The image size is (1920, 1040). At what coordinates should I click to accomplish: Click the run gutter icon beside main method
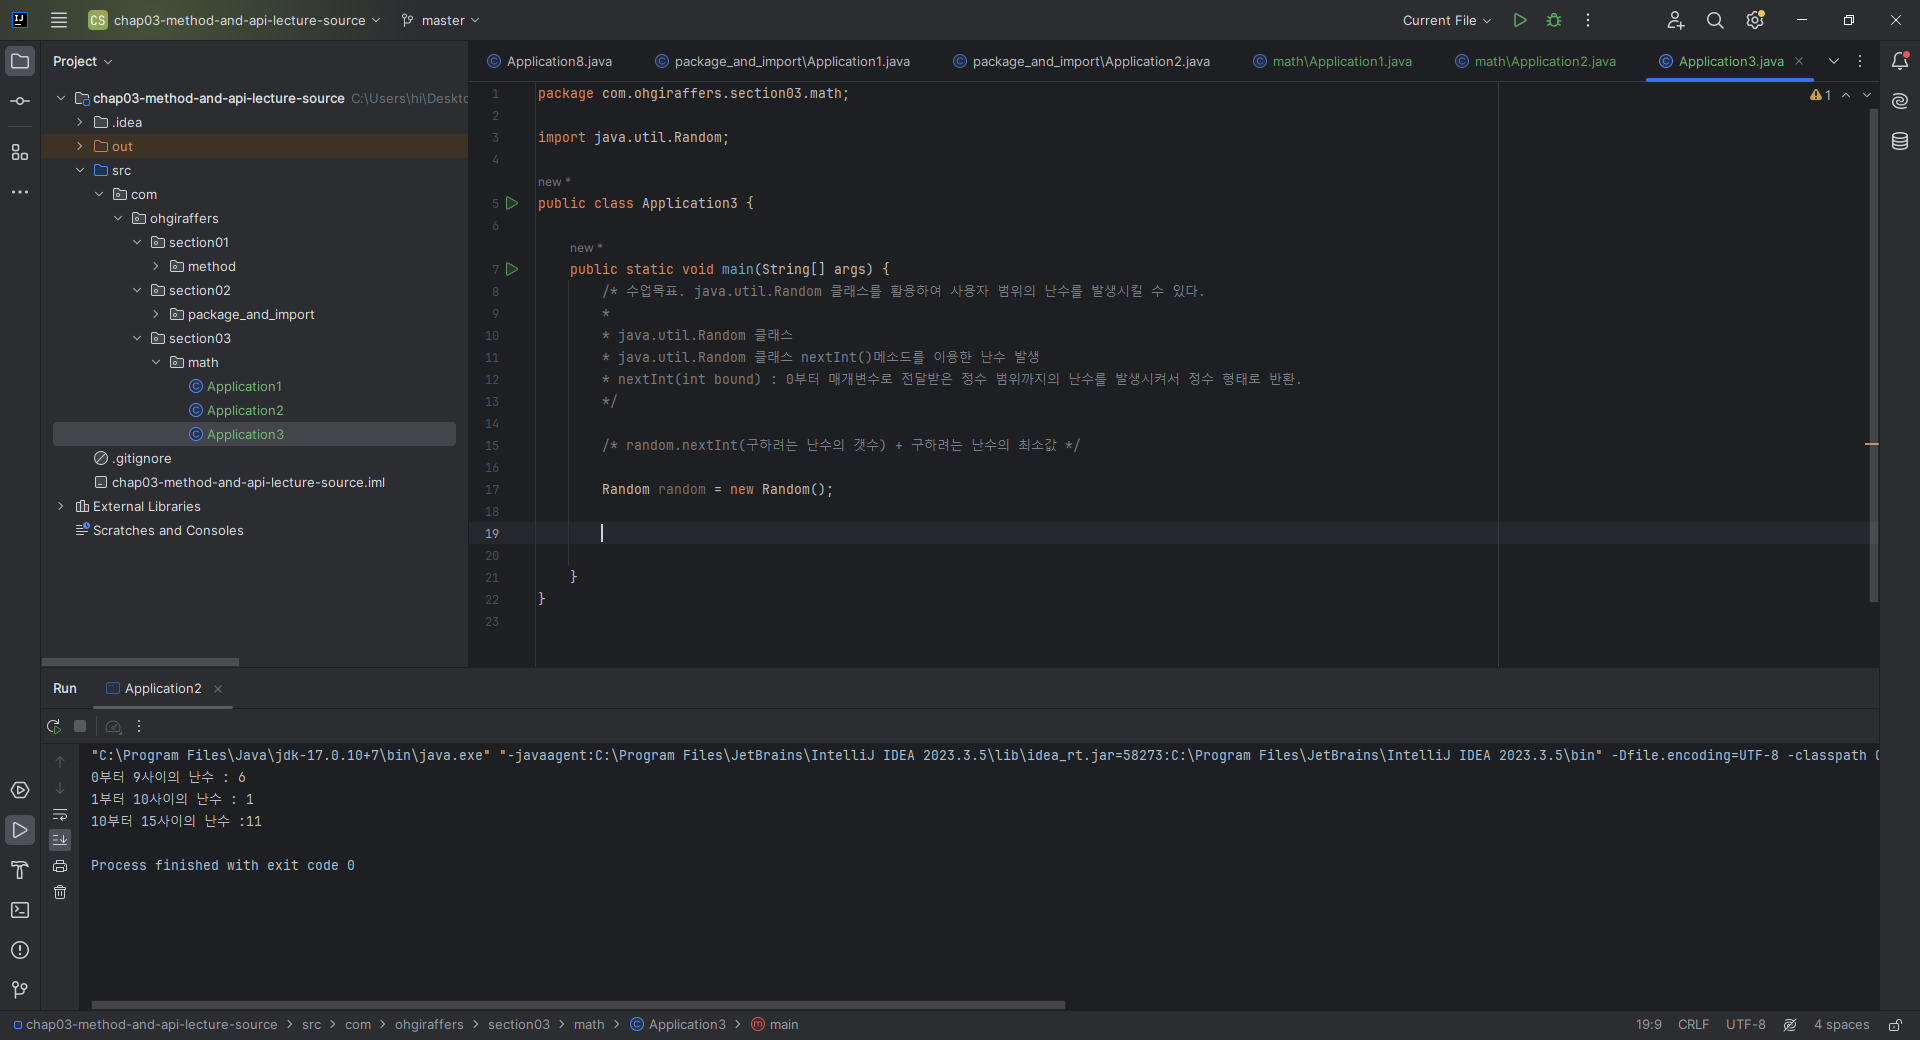(512, 269)
